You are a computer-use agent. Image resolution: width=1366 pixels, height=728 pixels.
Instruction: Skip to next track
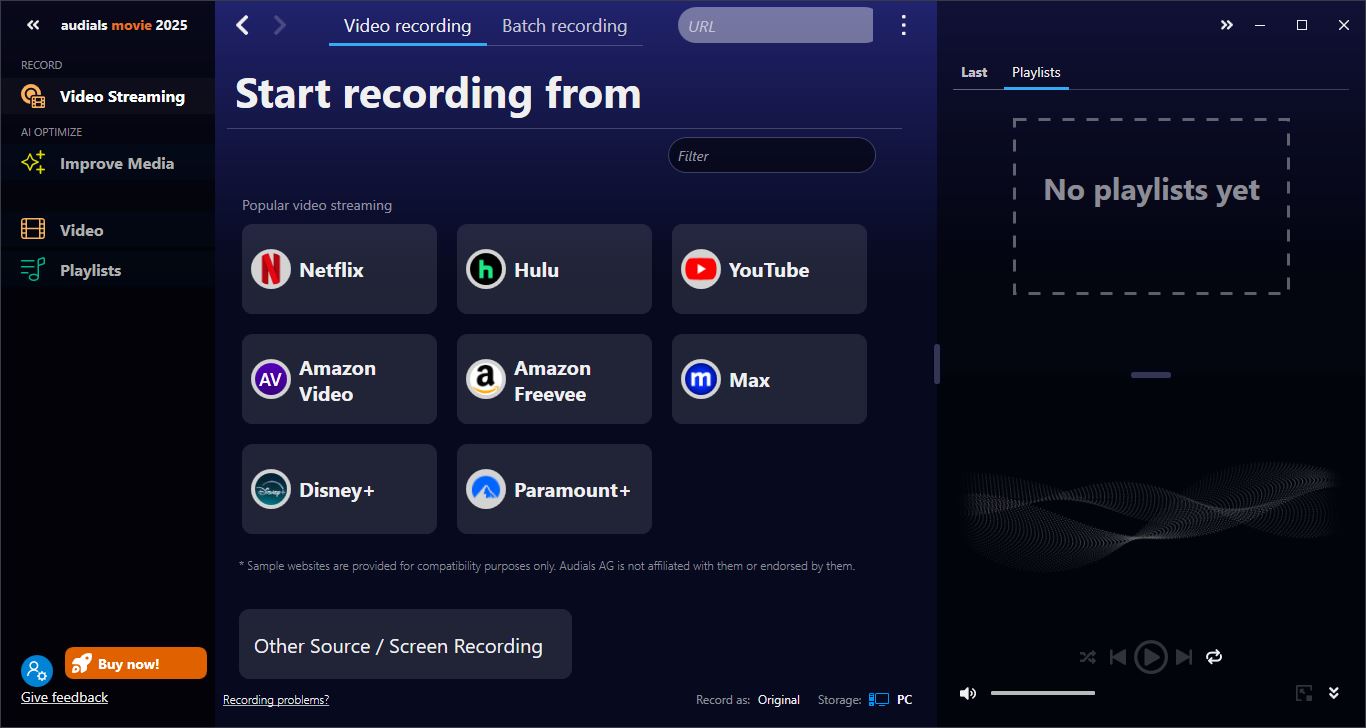1184,657
